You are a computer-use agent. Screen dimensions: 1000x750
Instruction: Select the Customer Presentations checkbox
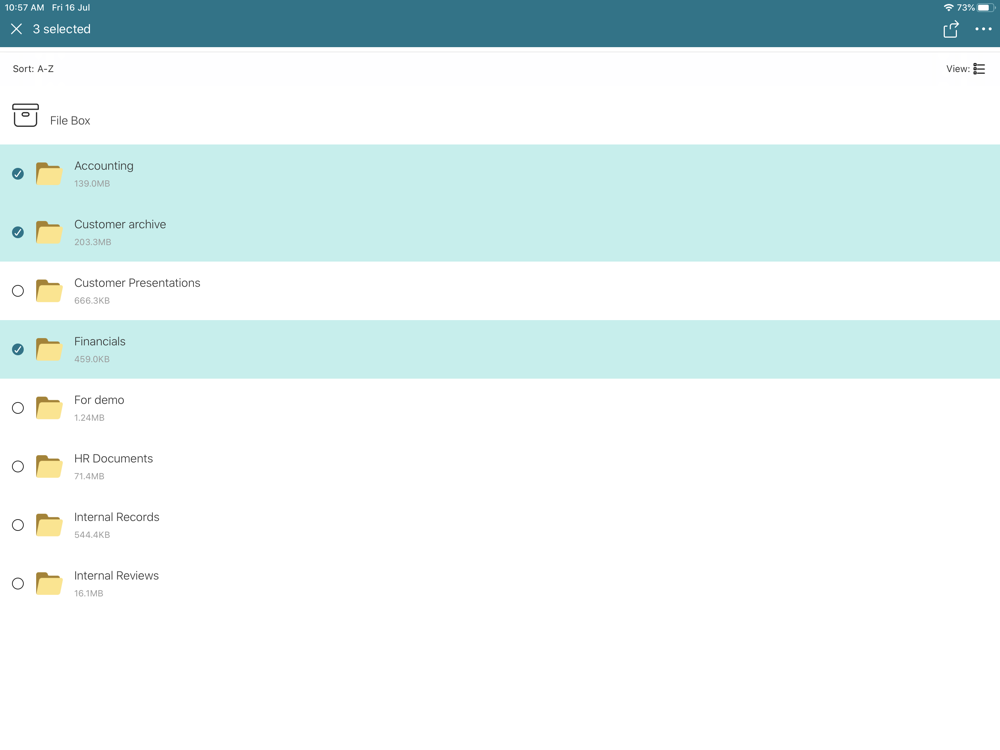(x=18, y=291)
